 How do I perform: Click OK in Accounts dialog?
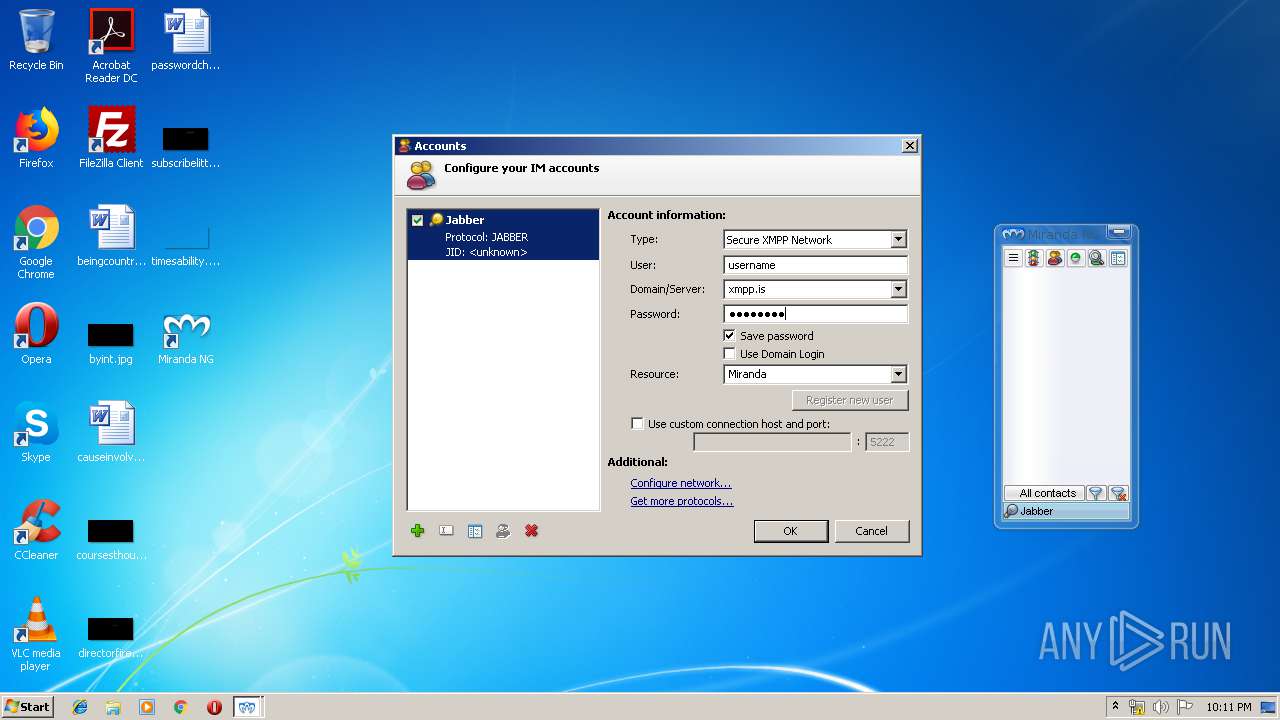[790, 531]
